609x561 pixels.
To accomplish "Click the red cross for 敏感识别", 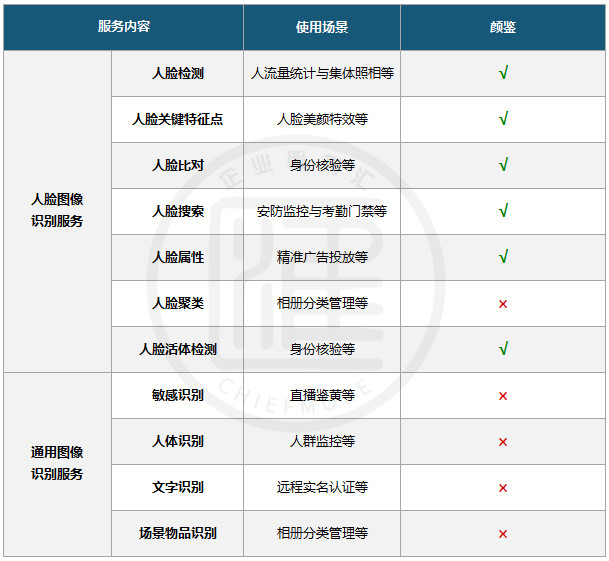I will [x=503, y=396].
